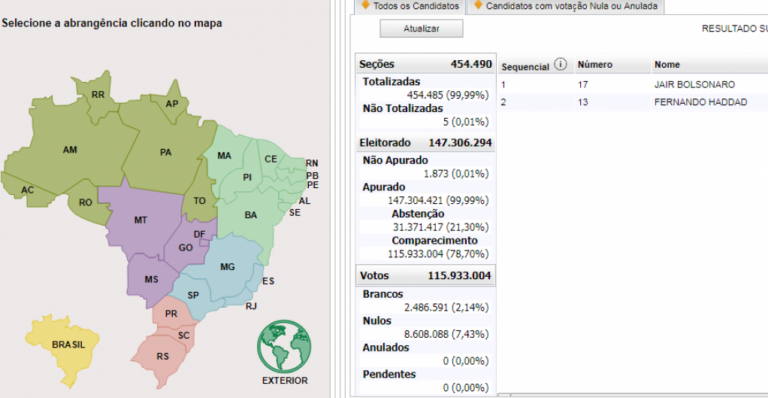Select Rio Grande do Sul (RS) on the map

pyautogui.click(x=163, y=356)
